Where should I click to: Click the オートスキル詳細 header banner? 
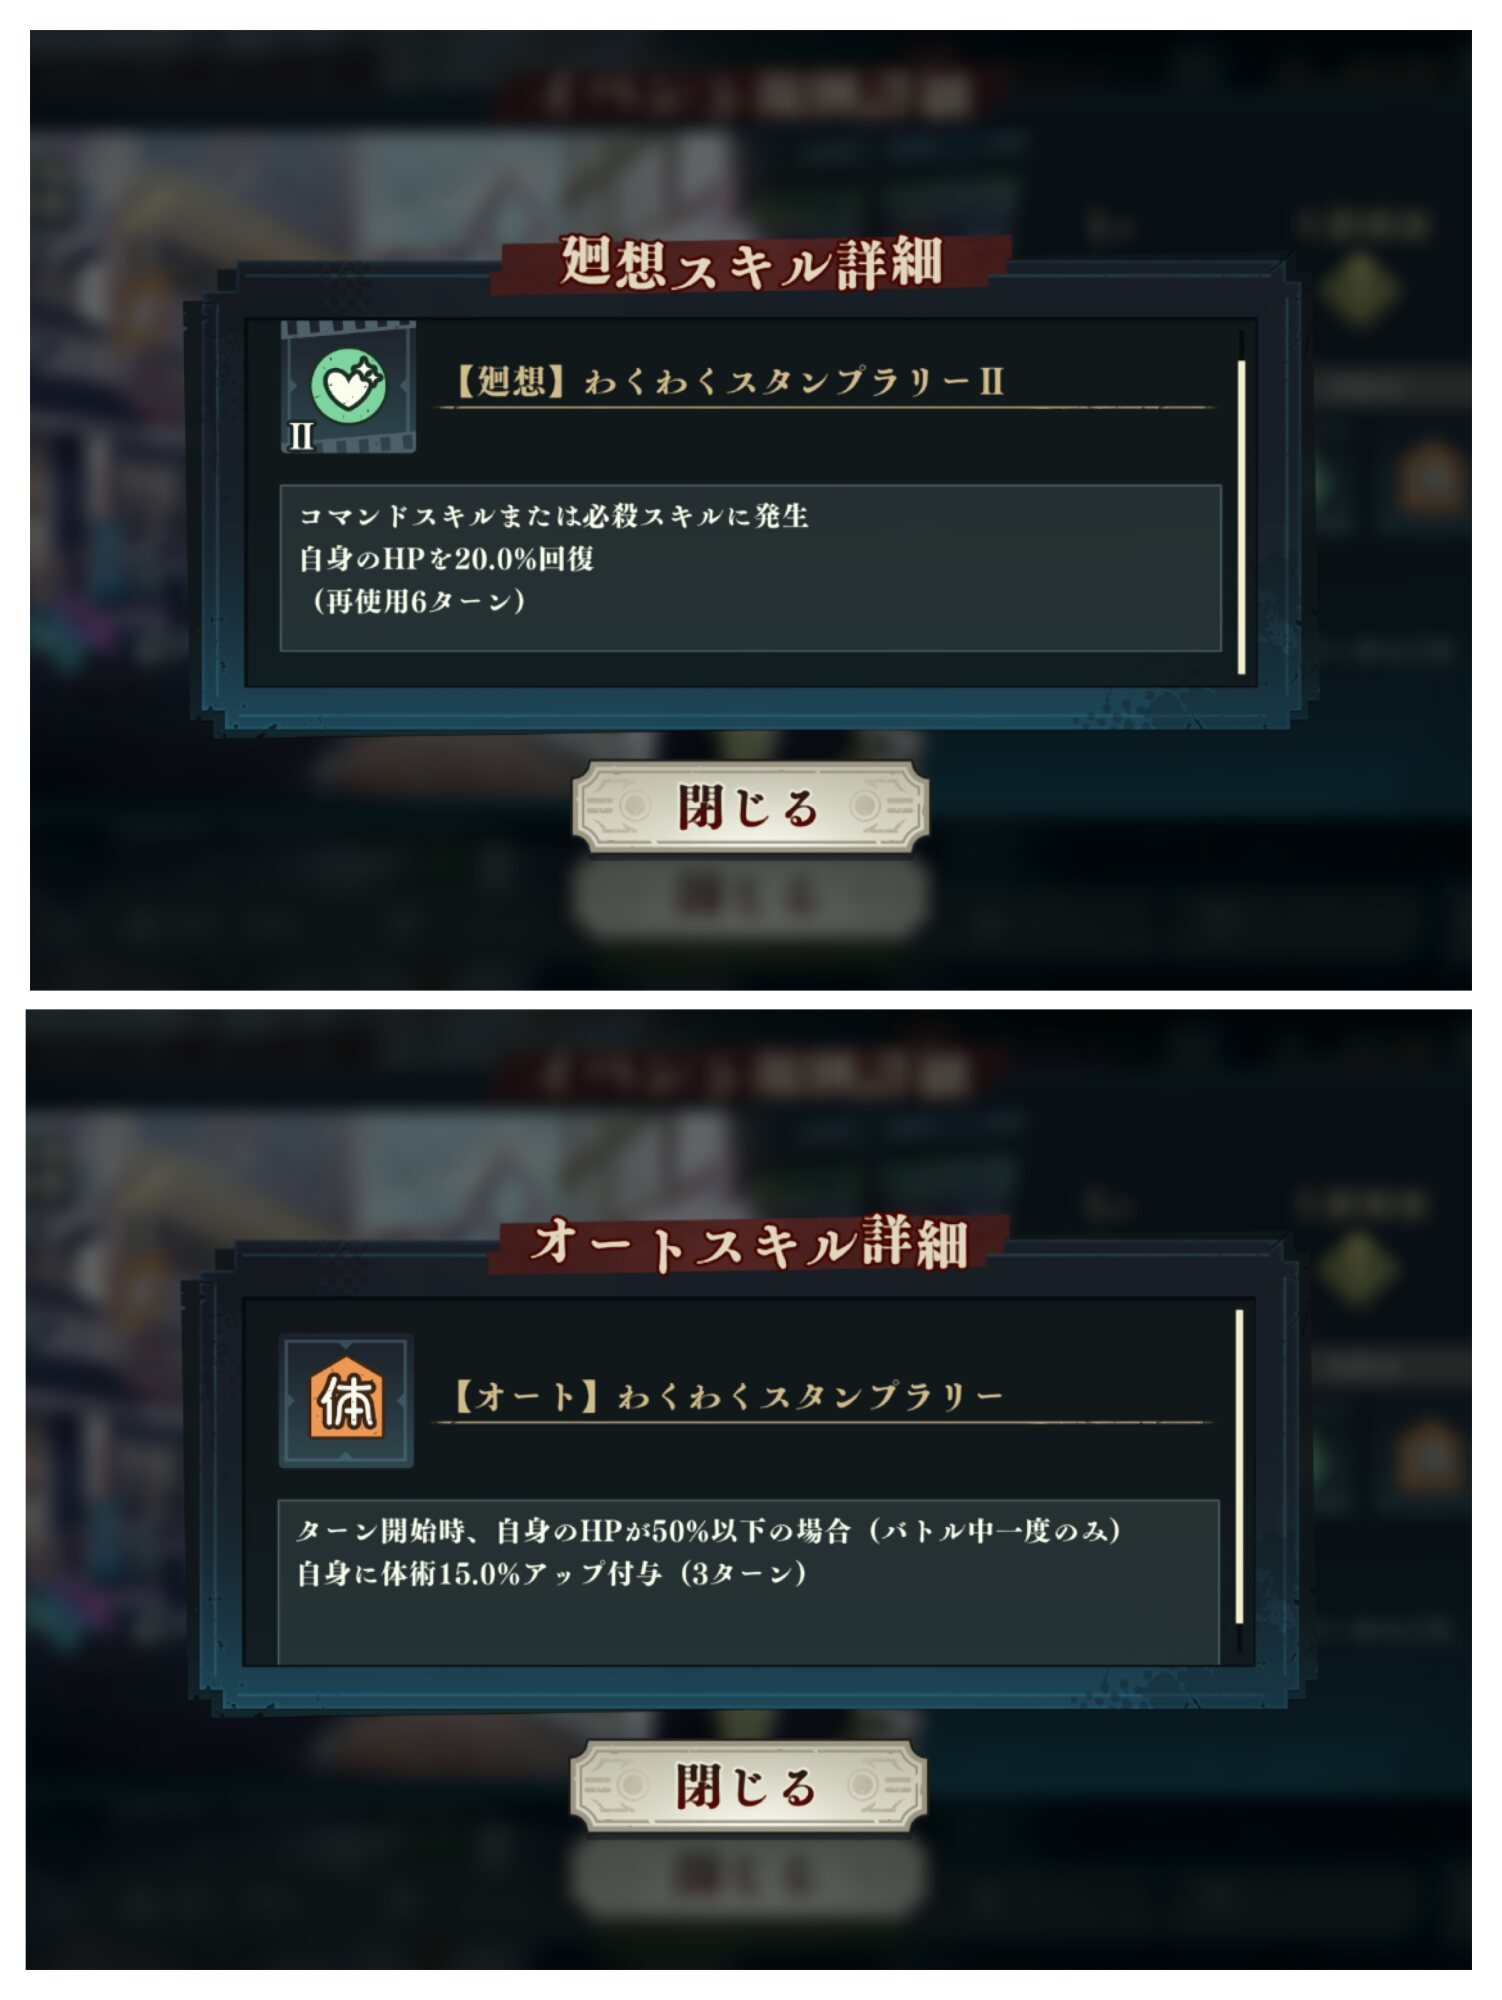[748, 1244]
